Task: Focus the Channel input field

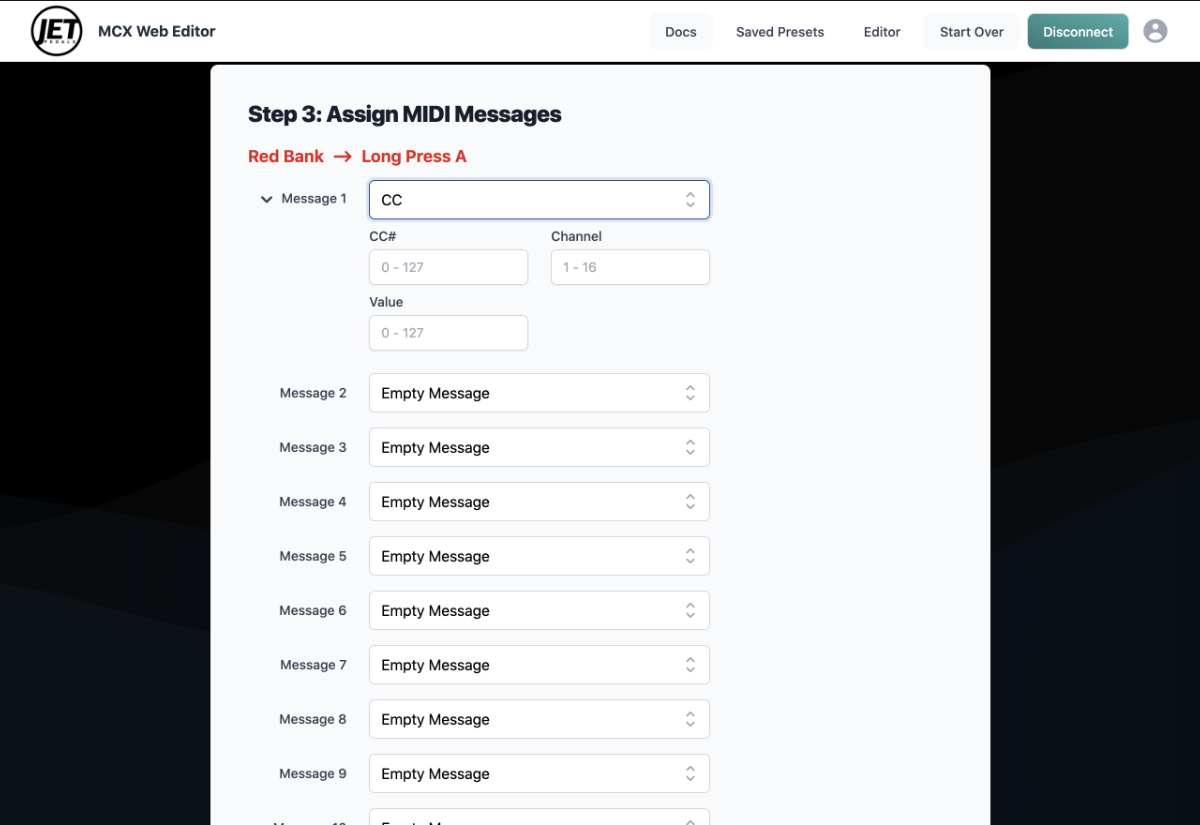Action: click(630, 267)
